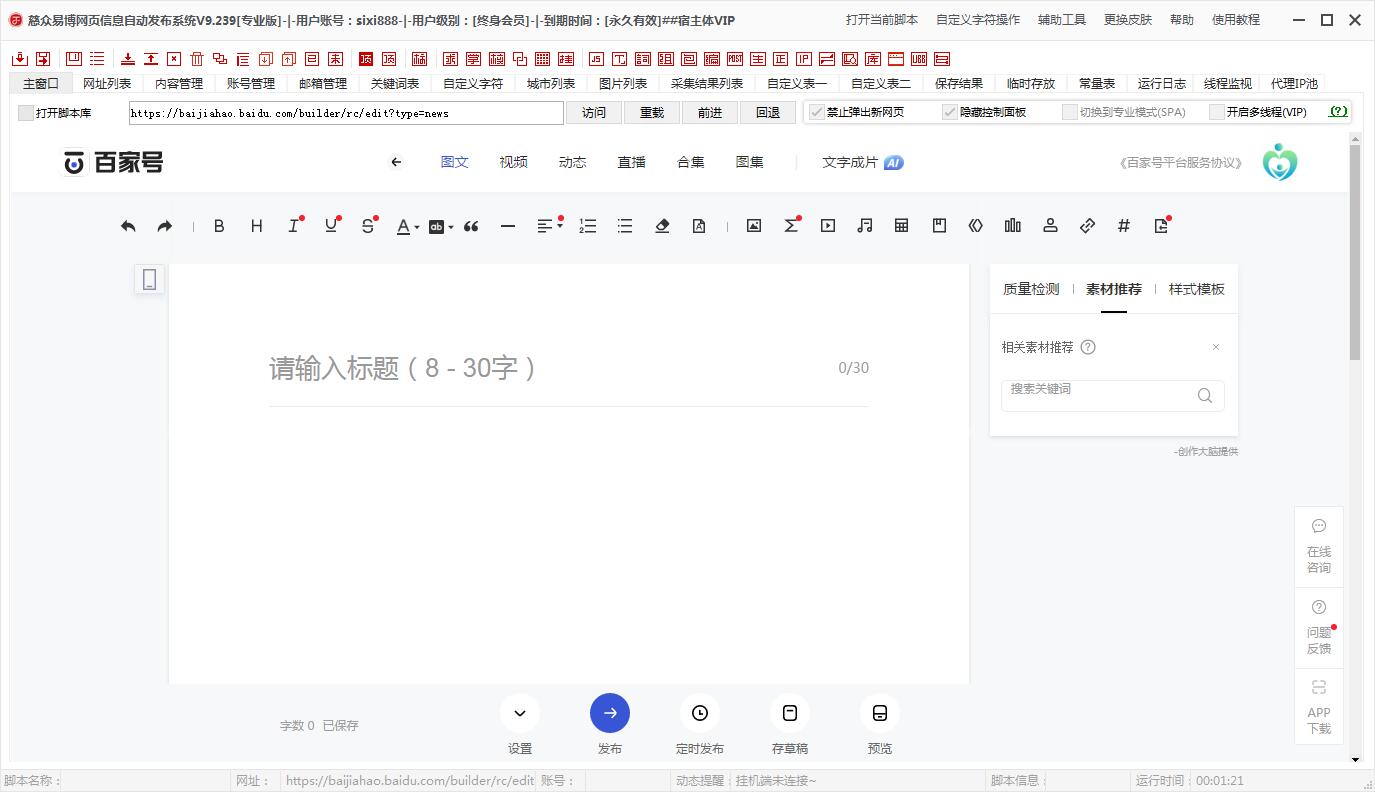Toggle strikethrough text formatting
This screenshot has width=1375, height=792.
368,226
